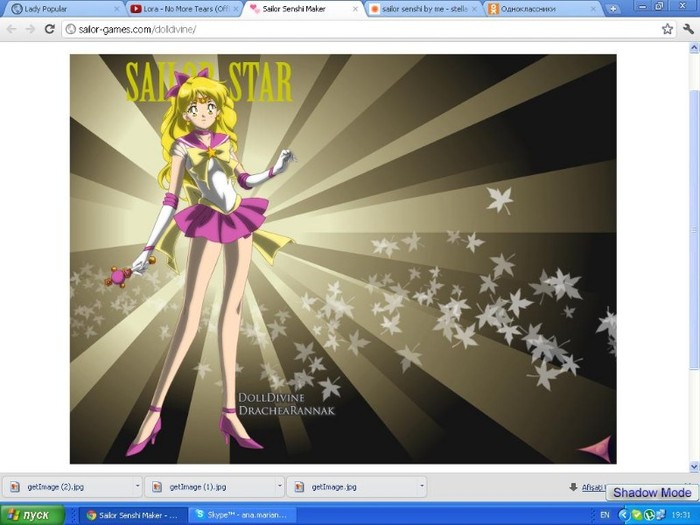Open the downloaded getImage (2).jpg file
Screen dimensions: 700x525
62,487
